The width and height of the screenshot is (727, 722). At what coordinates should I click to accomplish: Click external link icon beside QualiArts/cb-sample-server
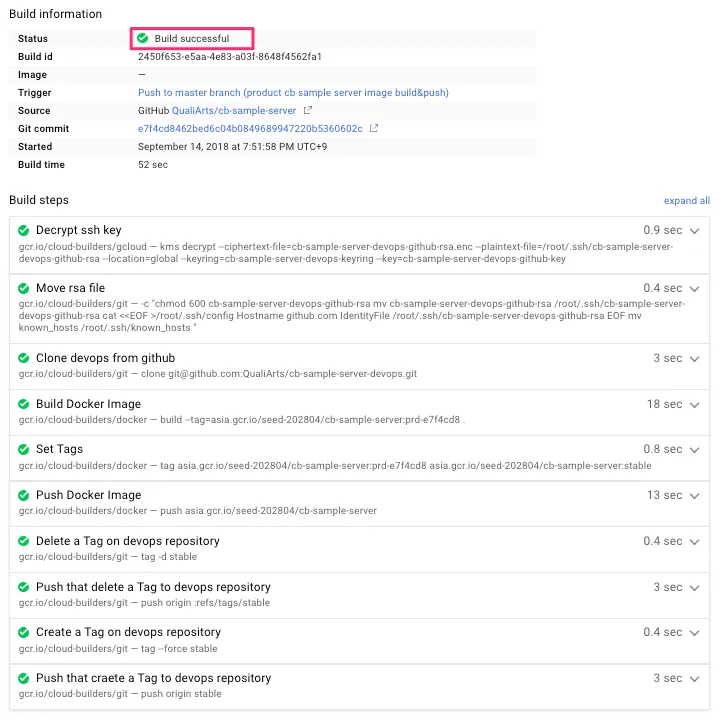[x=308, y=111]
